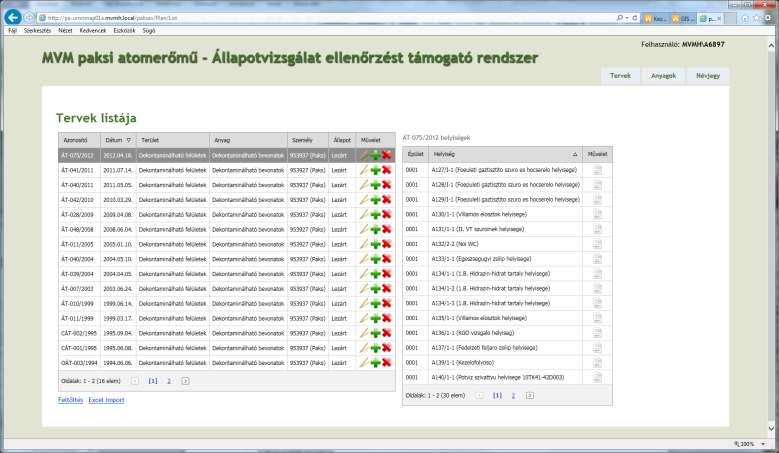Click green plus in selected top plan row

pos(376,155)
